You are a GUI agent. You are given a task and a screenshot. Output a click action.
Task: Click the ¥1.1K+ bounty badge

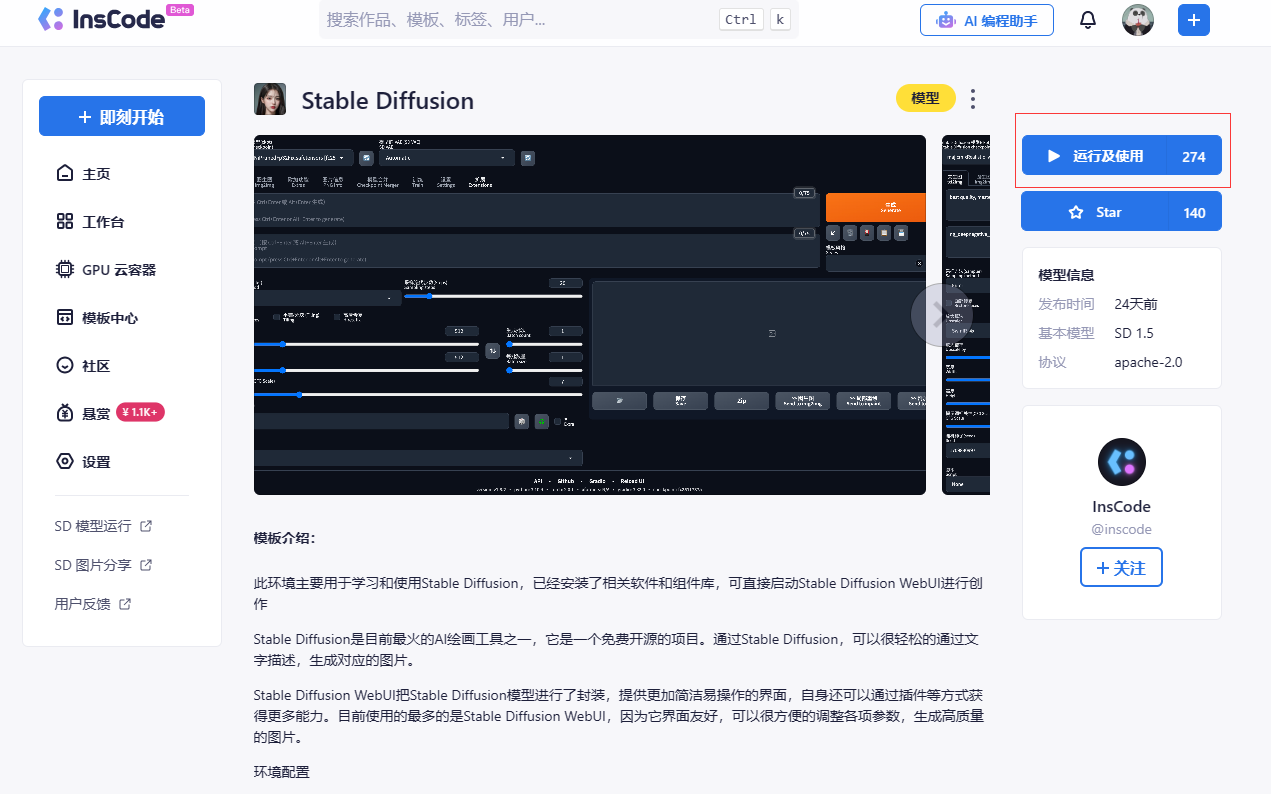[140, 412]
